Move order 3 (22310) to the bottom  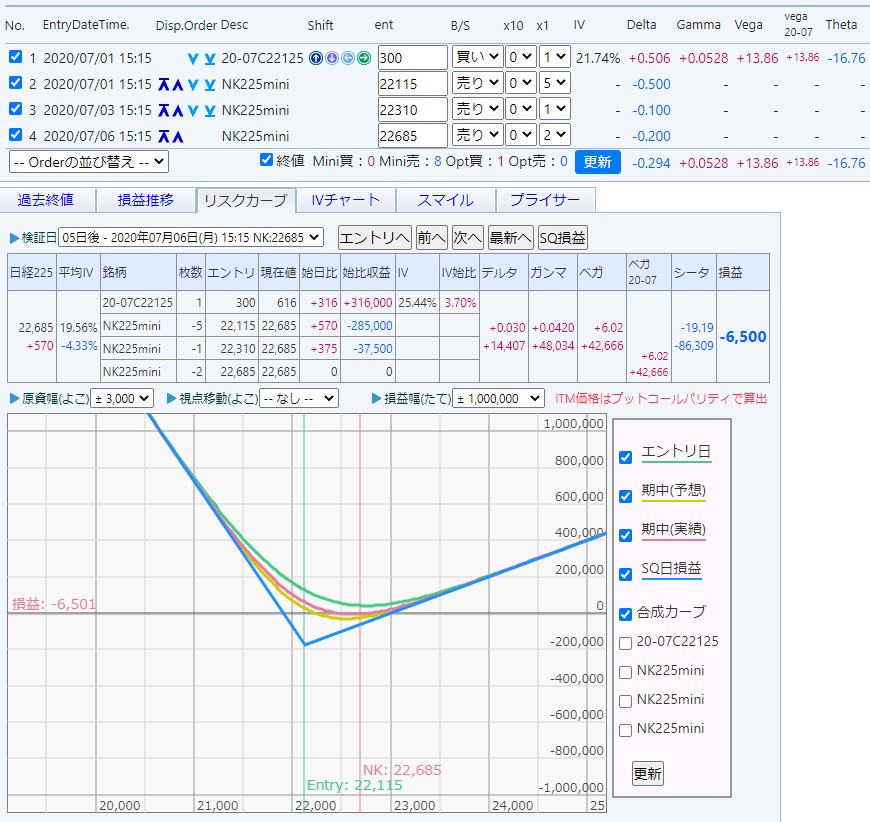[x=210, y=110]
